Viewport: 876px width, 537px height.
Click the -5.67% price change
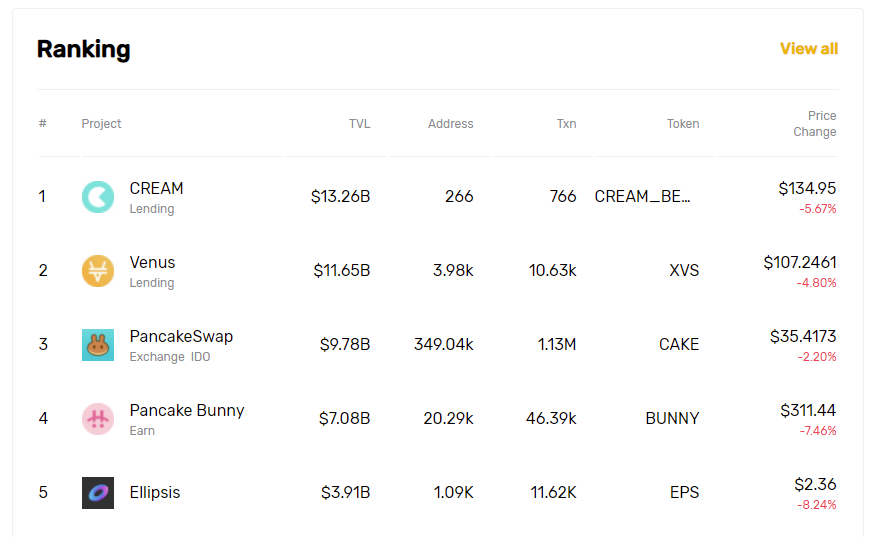[x=817, y=209]
